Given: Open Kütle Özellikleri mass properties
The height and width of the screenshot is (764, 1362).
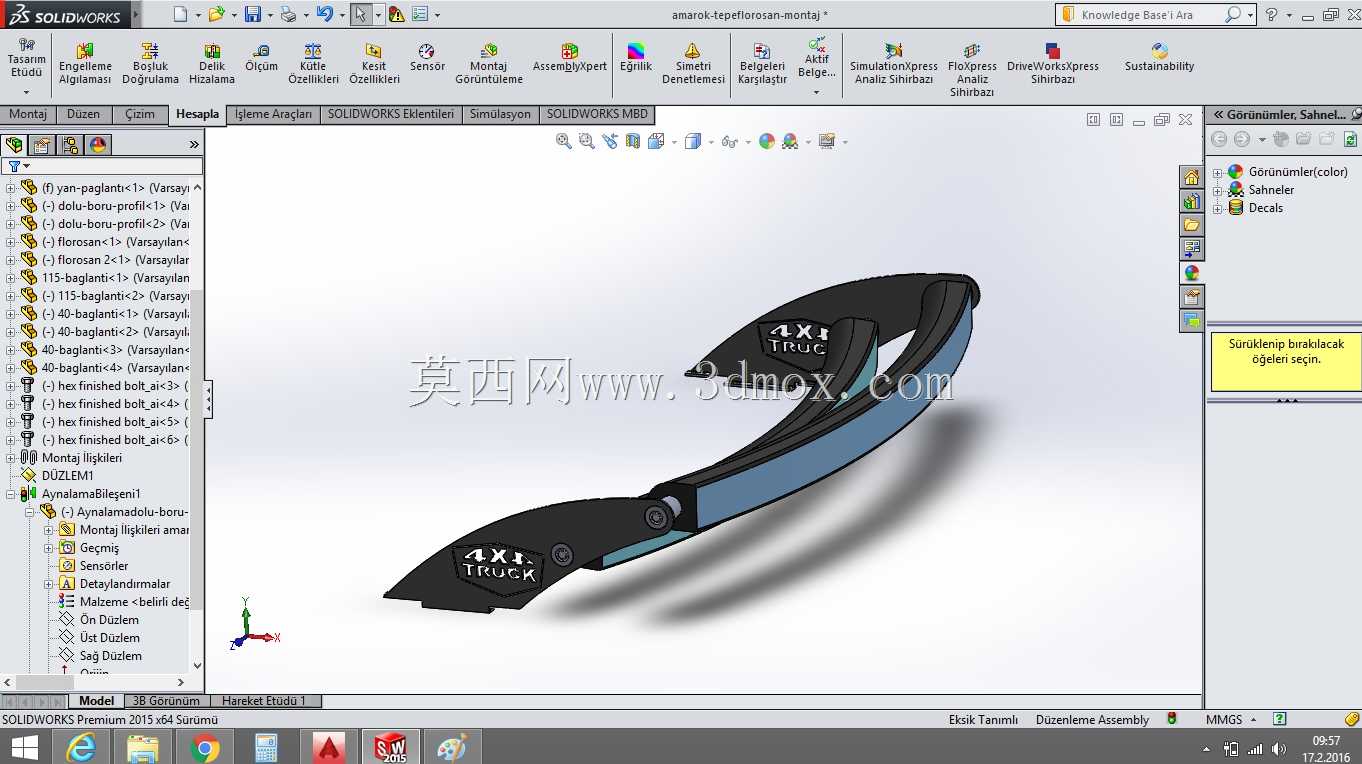Looking at the screenshot, I should tap(313, 64).
